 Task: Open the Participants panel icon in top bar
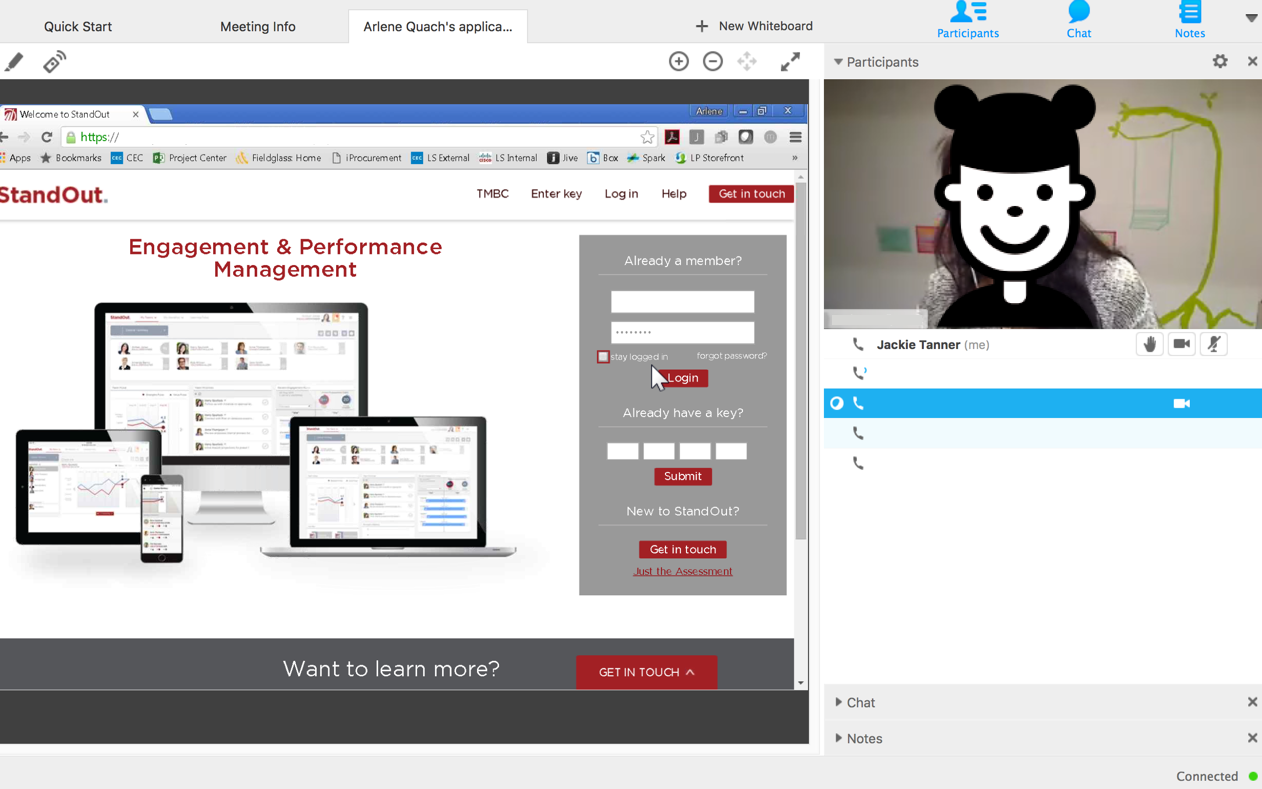[968, 20]
